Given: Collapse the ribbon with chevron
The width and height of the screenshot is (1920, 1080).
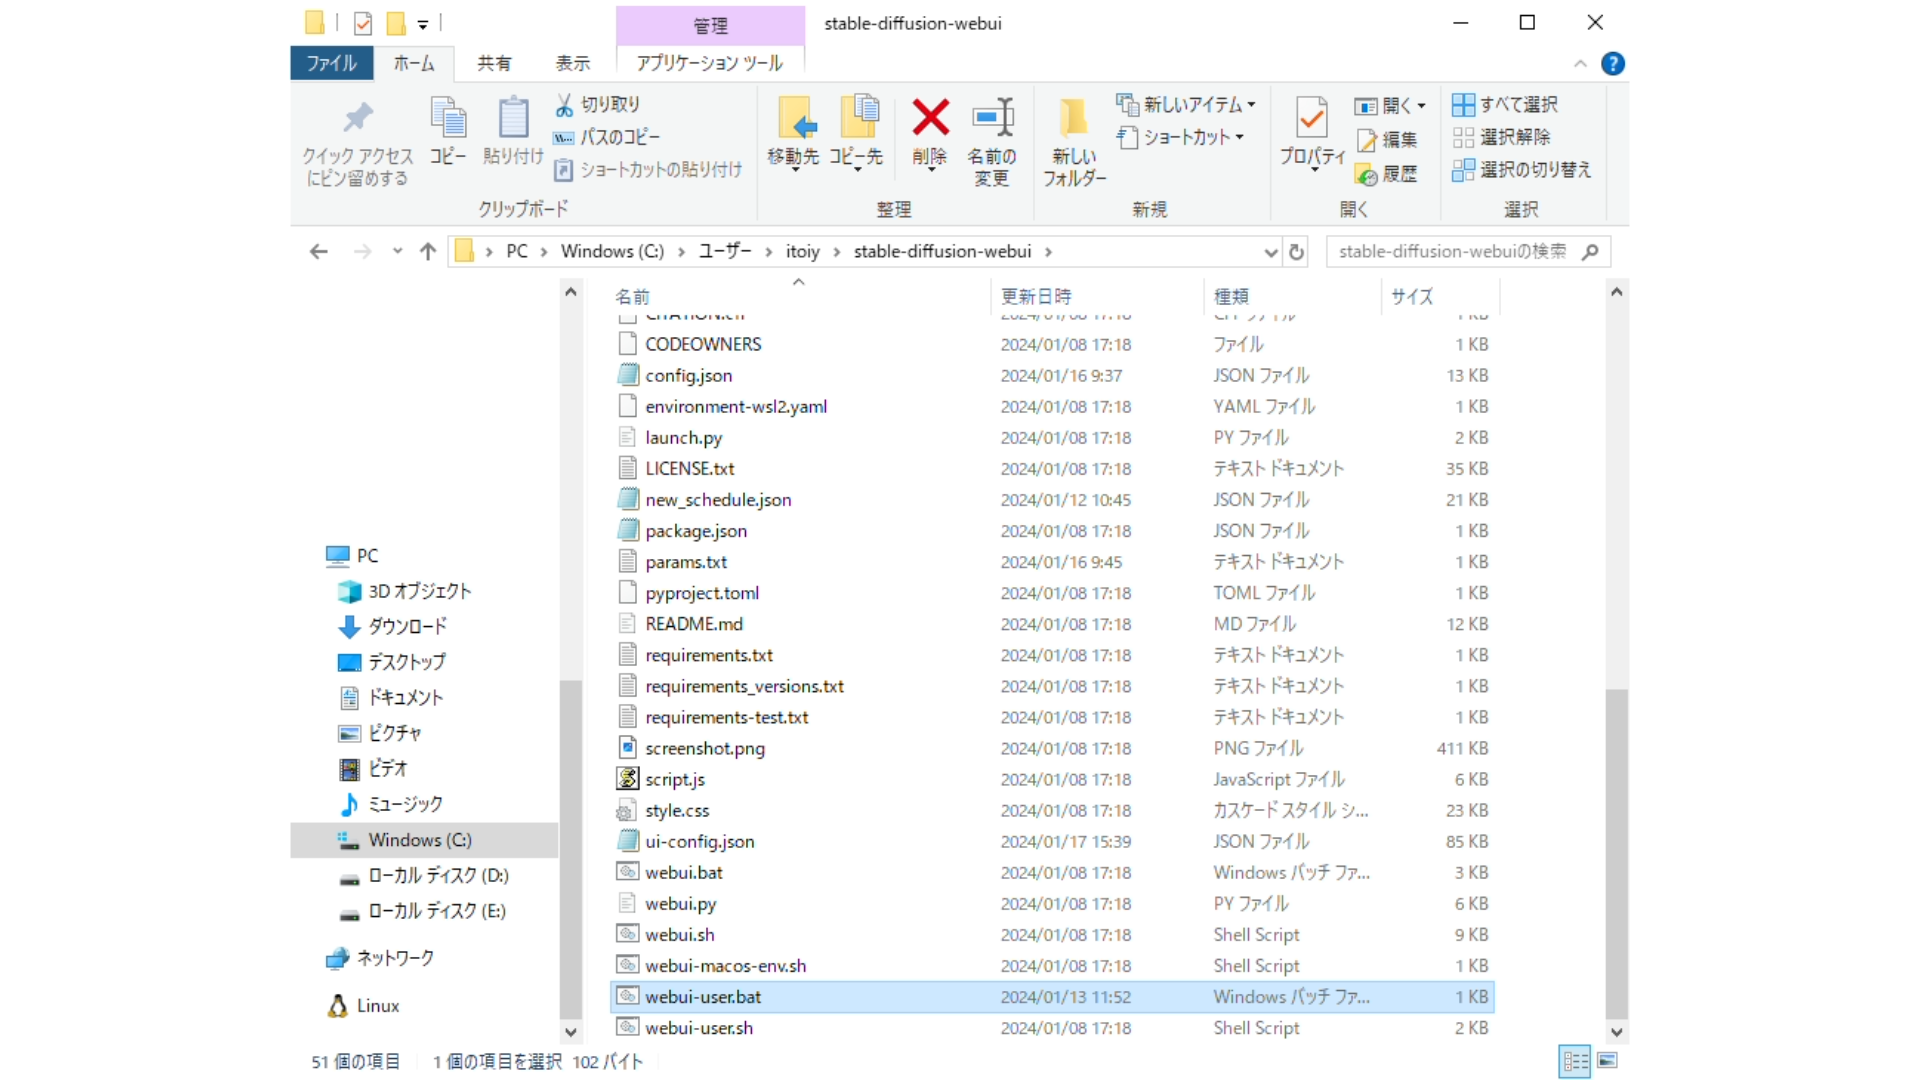Looking at the screenshot, I should tap(1580, 64).
